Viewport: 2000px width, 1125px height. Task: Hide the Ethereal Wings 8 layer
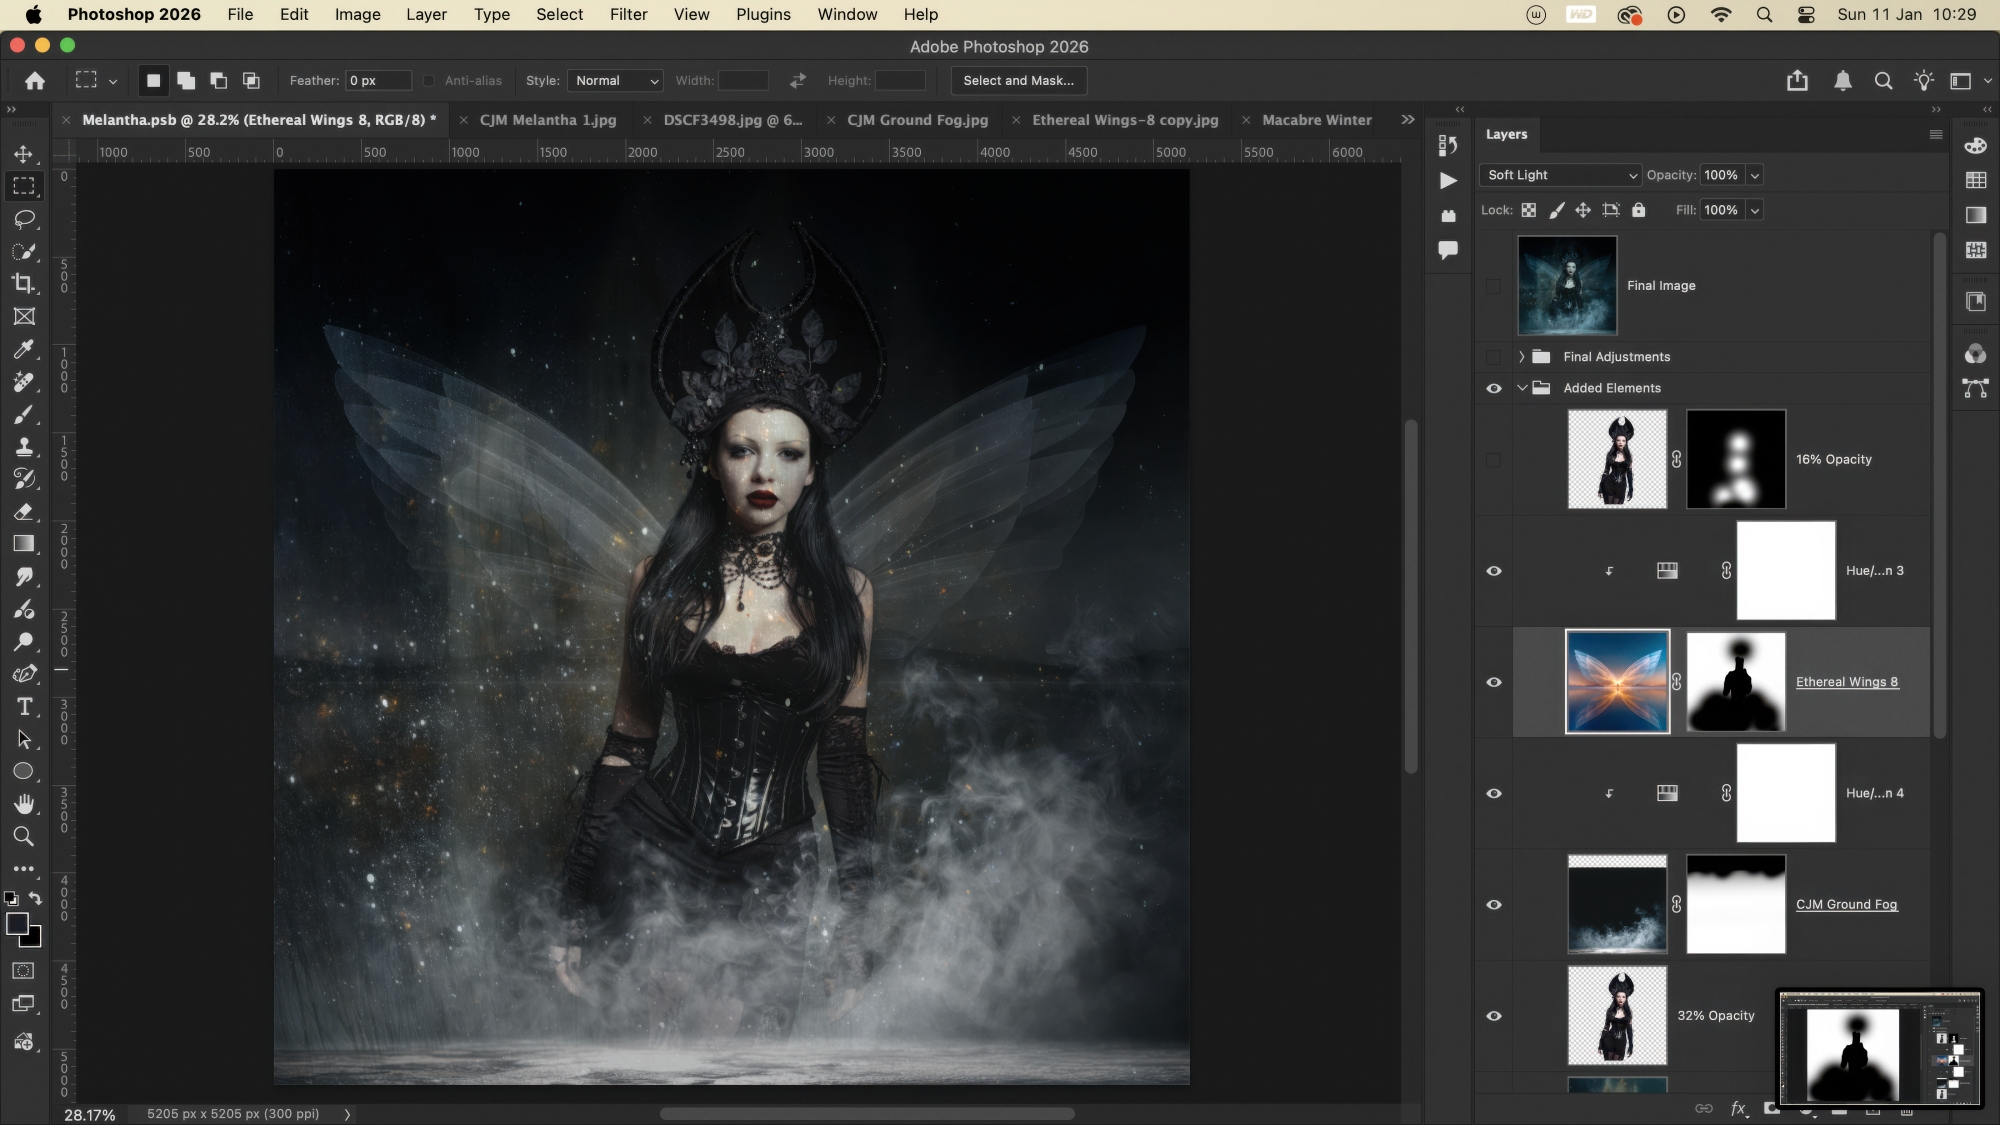1494,682
